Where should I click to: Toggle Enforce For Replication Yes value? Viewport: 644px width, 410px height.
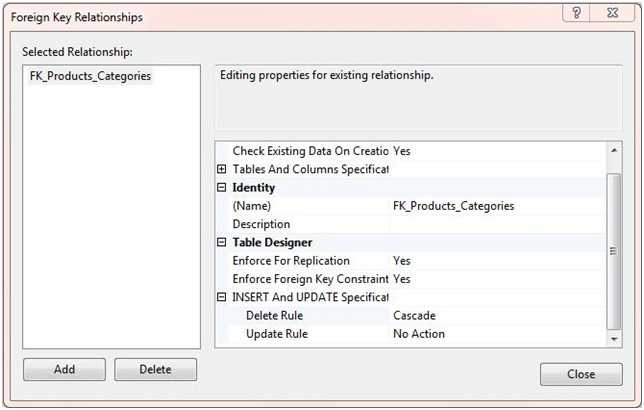[x=497, y=260]
